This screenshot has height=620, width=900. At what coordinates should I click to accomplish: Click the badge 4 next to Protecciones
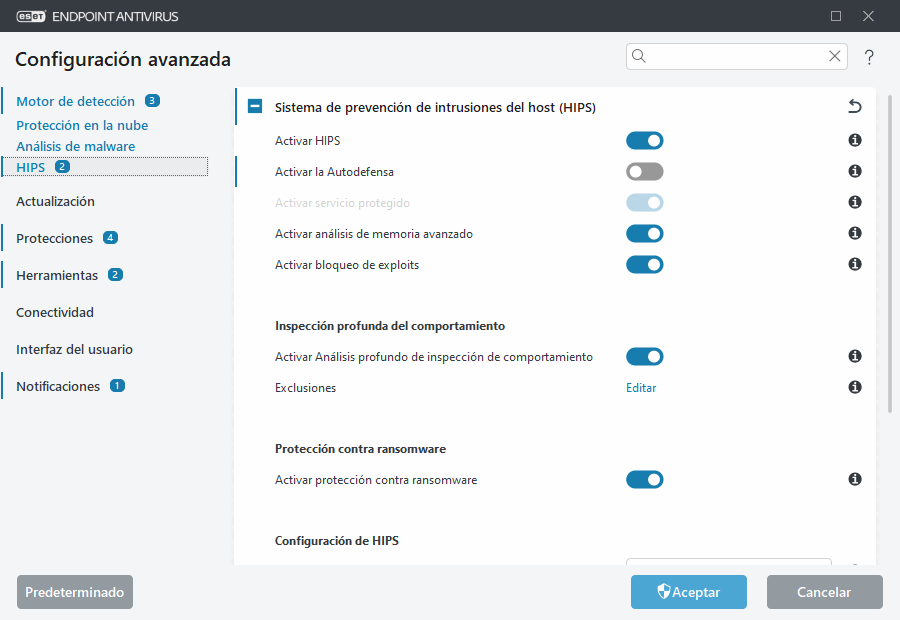[110, 238]
